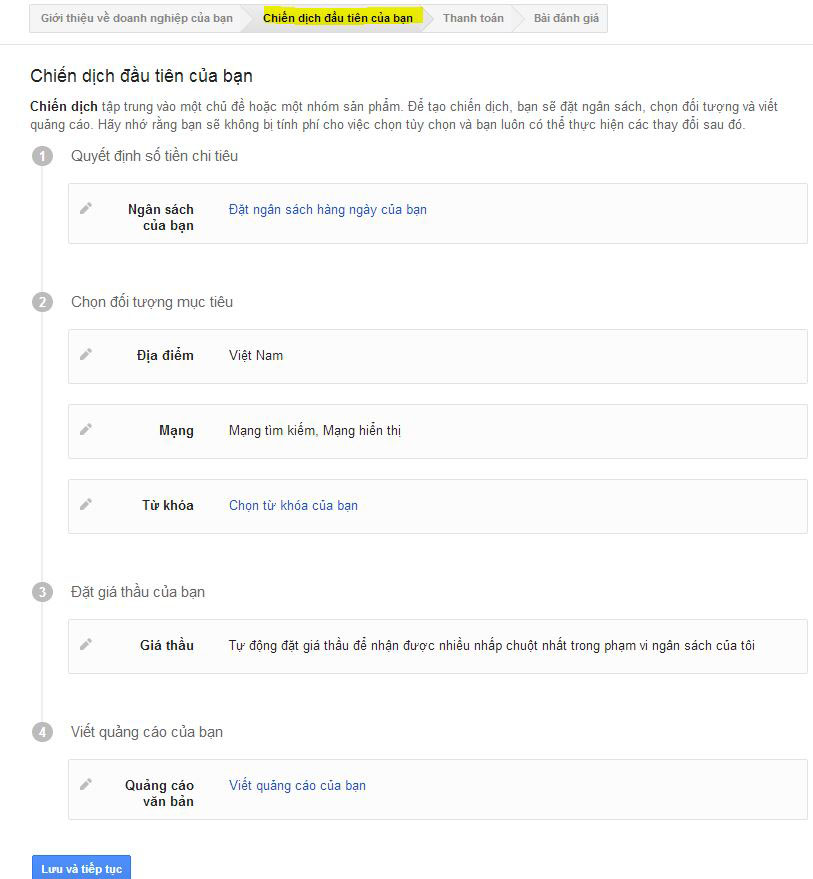The image size is (813, 879).
Task: Click the pencil icon next to Giá thầu
Action: [x=86, y=644]
